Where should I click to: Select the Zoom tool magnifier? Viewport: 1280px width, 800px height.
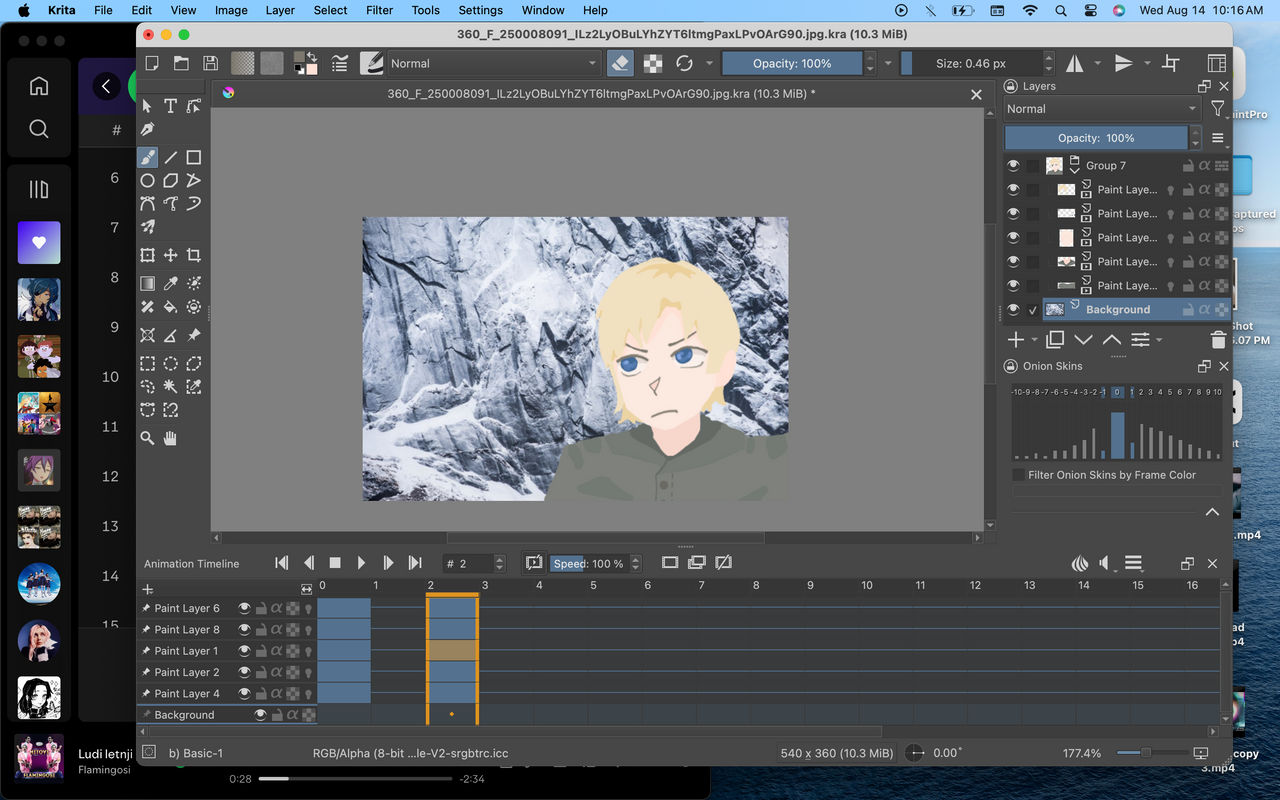147,438
